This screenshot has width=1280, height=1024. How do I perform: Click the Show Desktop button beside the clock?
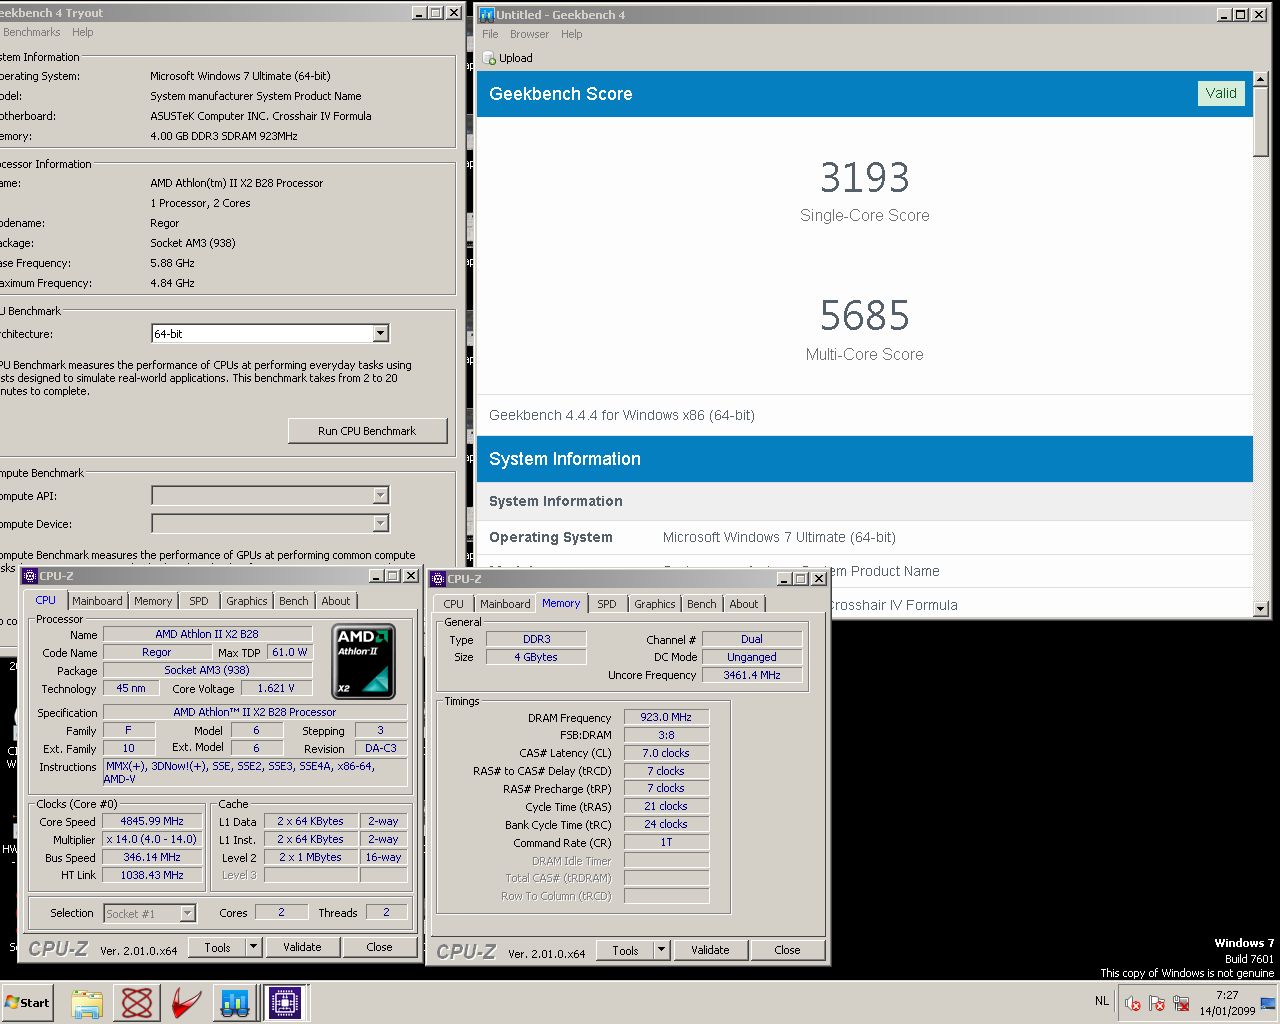tap(1268, 1003)
